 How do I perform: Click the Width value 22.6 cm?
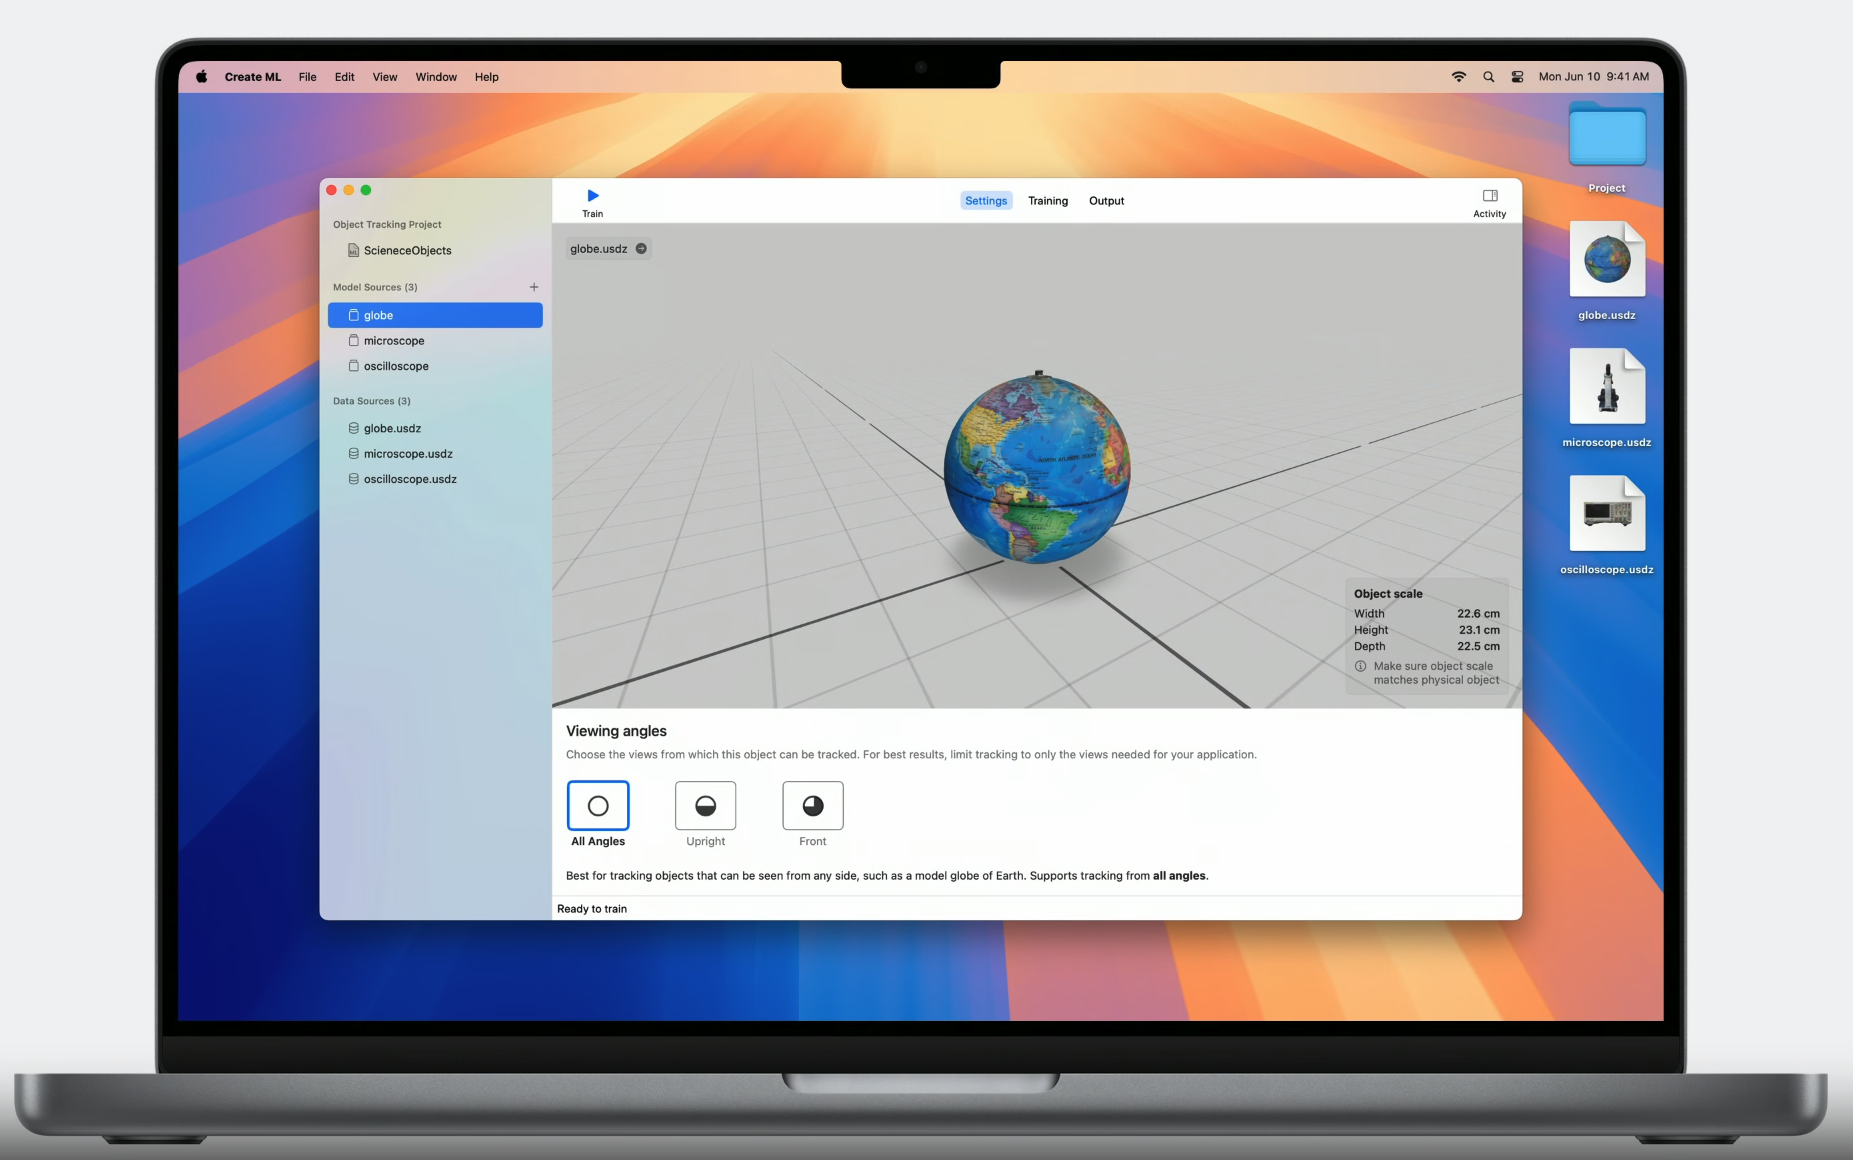click(1478, 614)
